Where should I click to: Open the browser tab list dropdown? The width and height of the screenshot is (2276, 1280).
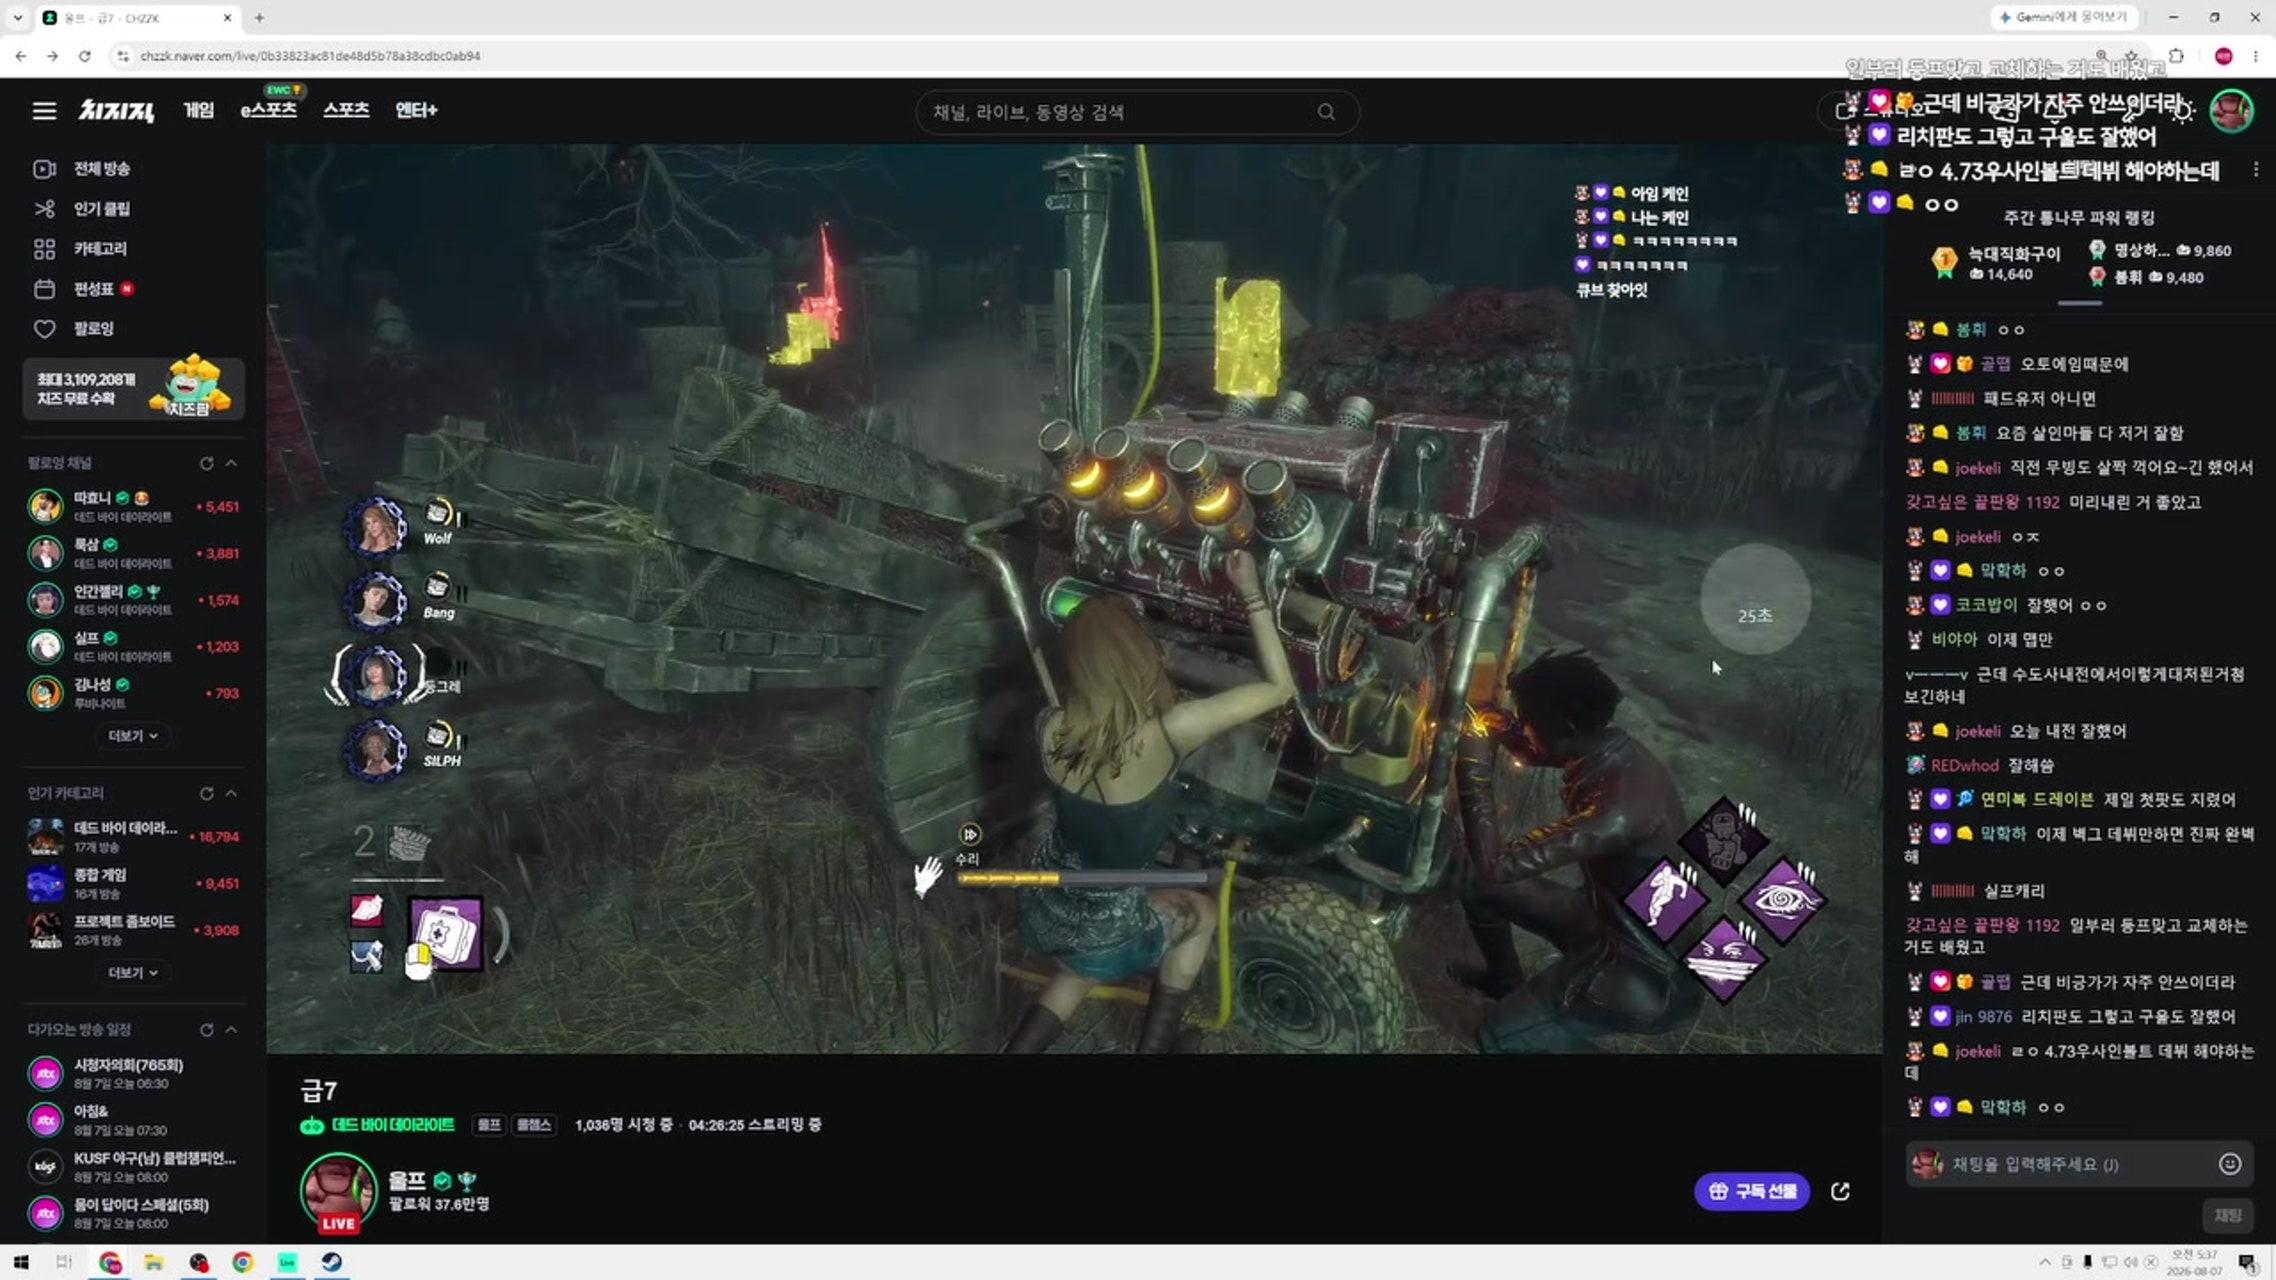pyautogui.click(x=17, y=18)
